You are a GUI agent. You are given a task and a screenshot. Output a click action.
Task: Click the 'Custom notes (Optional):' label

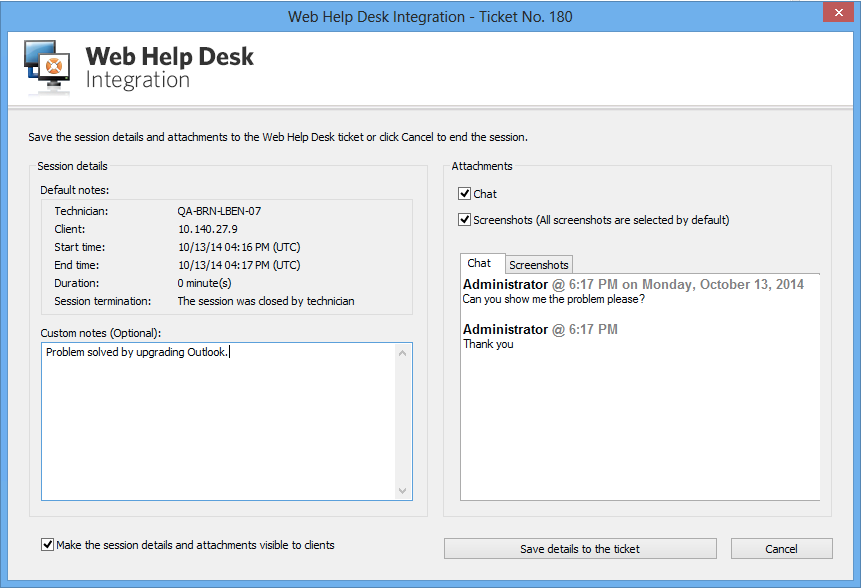(100, 333)
